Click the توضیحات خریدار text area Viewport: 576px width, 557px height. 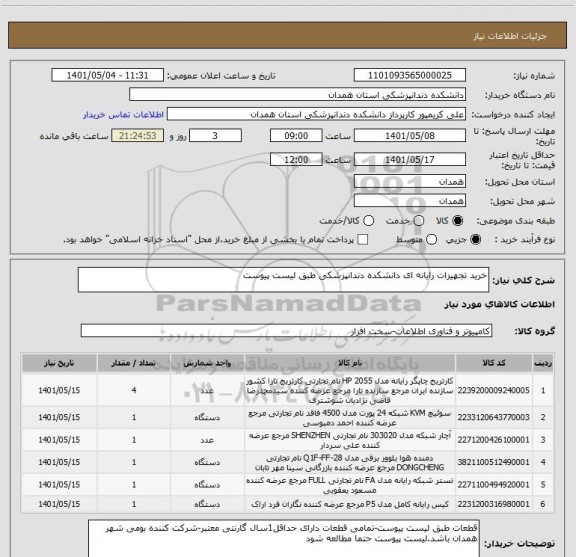coord(284,538)
